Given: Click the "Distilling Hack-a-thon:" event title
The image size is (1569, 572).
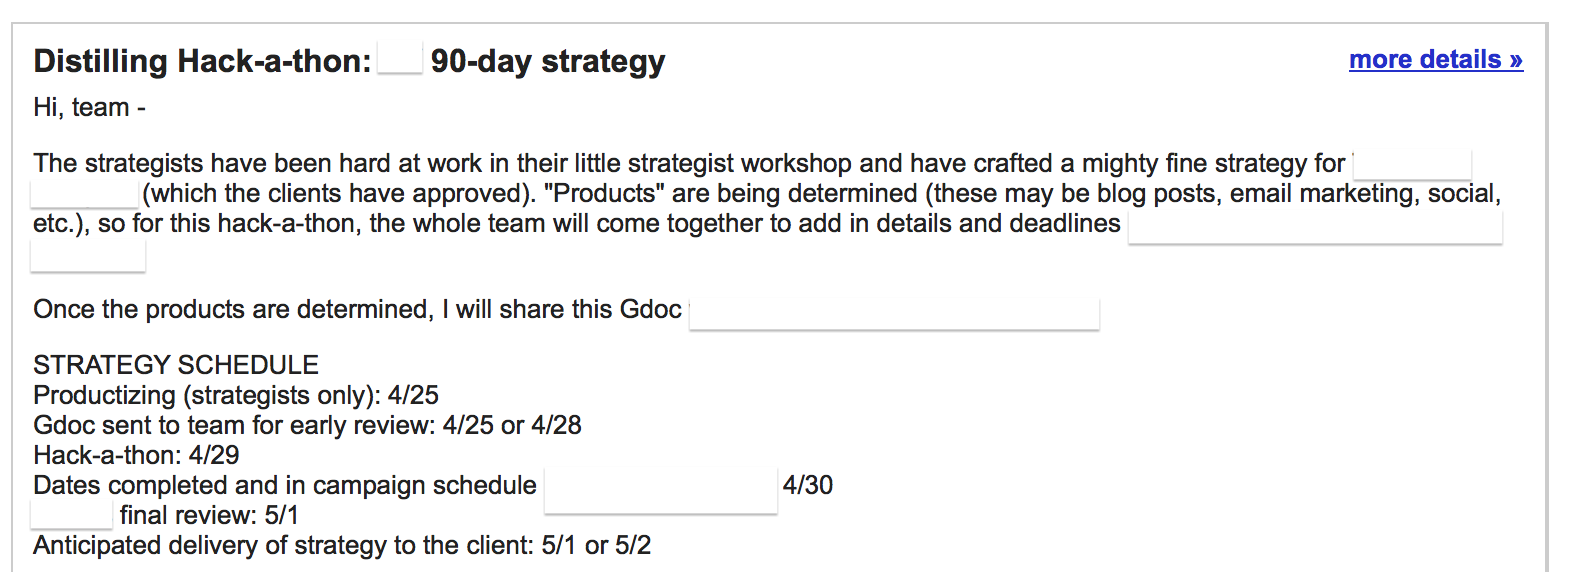Looking at the screenshot, I should pyautogui.click(x=202, y=61).
